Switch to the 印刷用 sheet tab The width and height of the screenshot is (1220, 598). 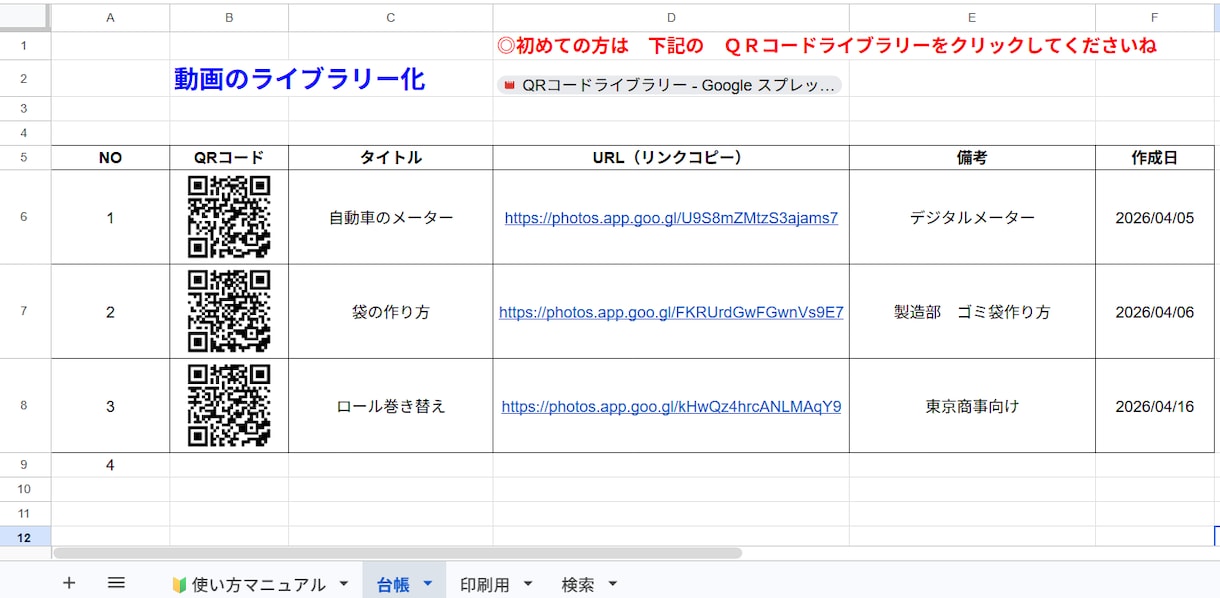(485, 584)
